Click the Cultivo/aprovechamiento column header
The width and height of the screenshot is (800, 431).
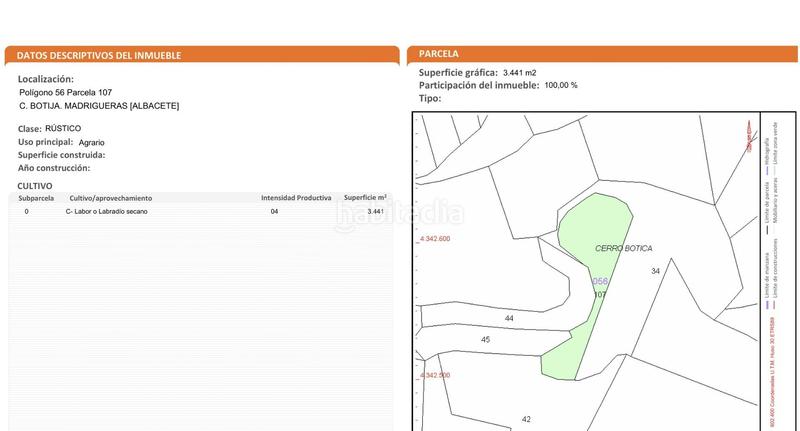[109, 198]
